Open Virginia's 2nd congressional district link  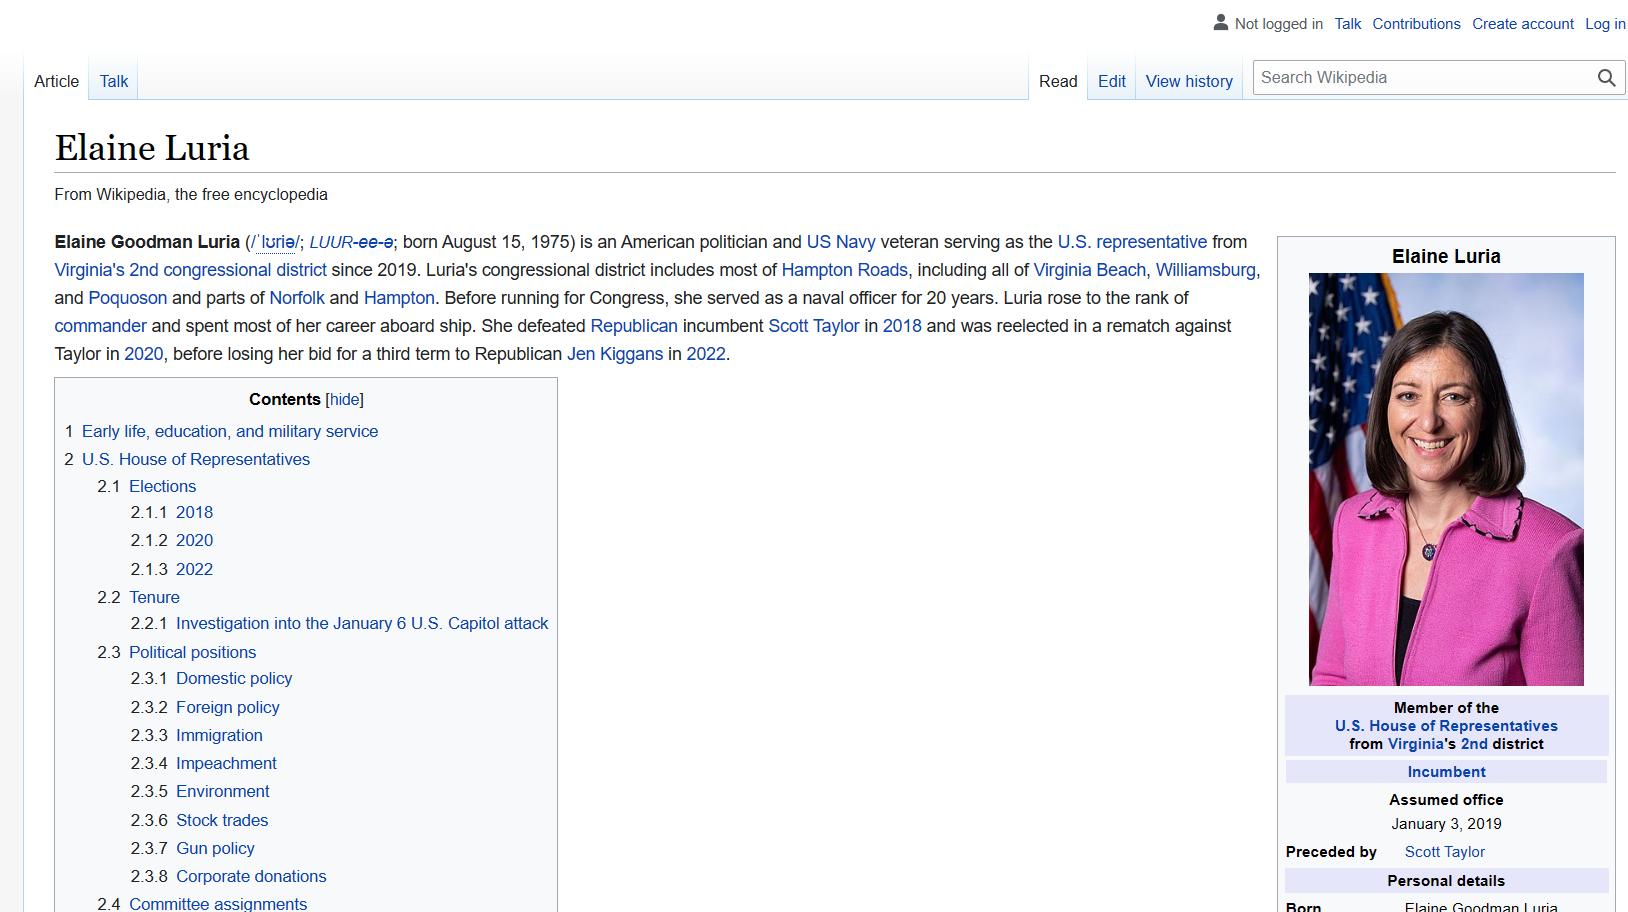click(x=190, y=270)
